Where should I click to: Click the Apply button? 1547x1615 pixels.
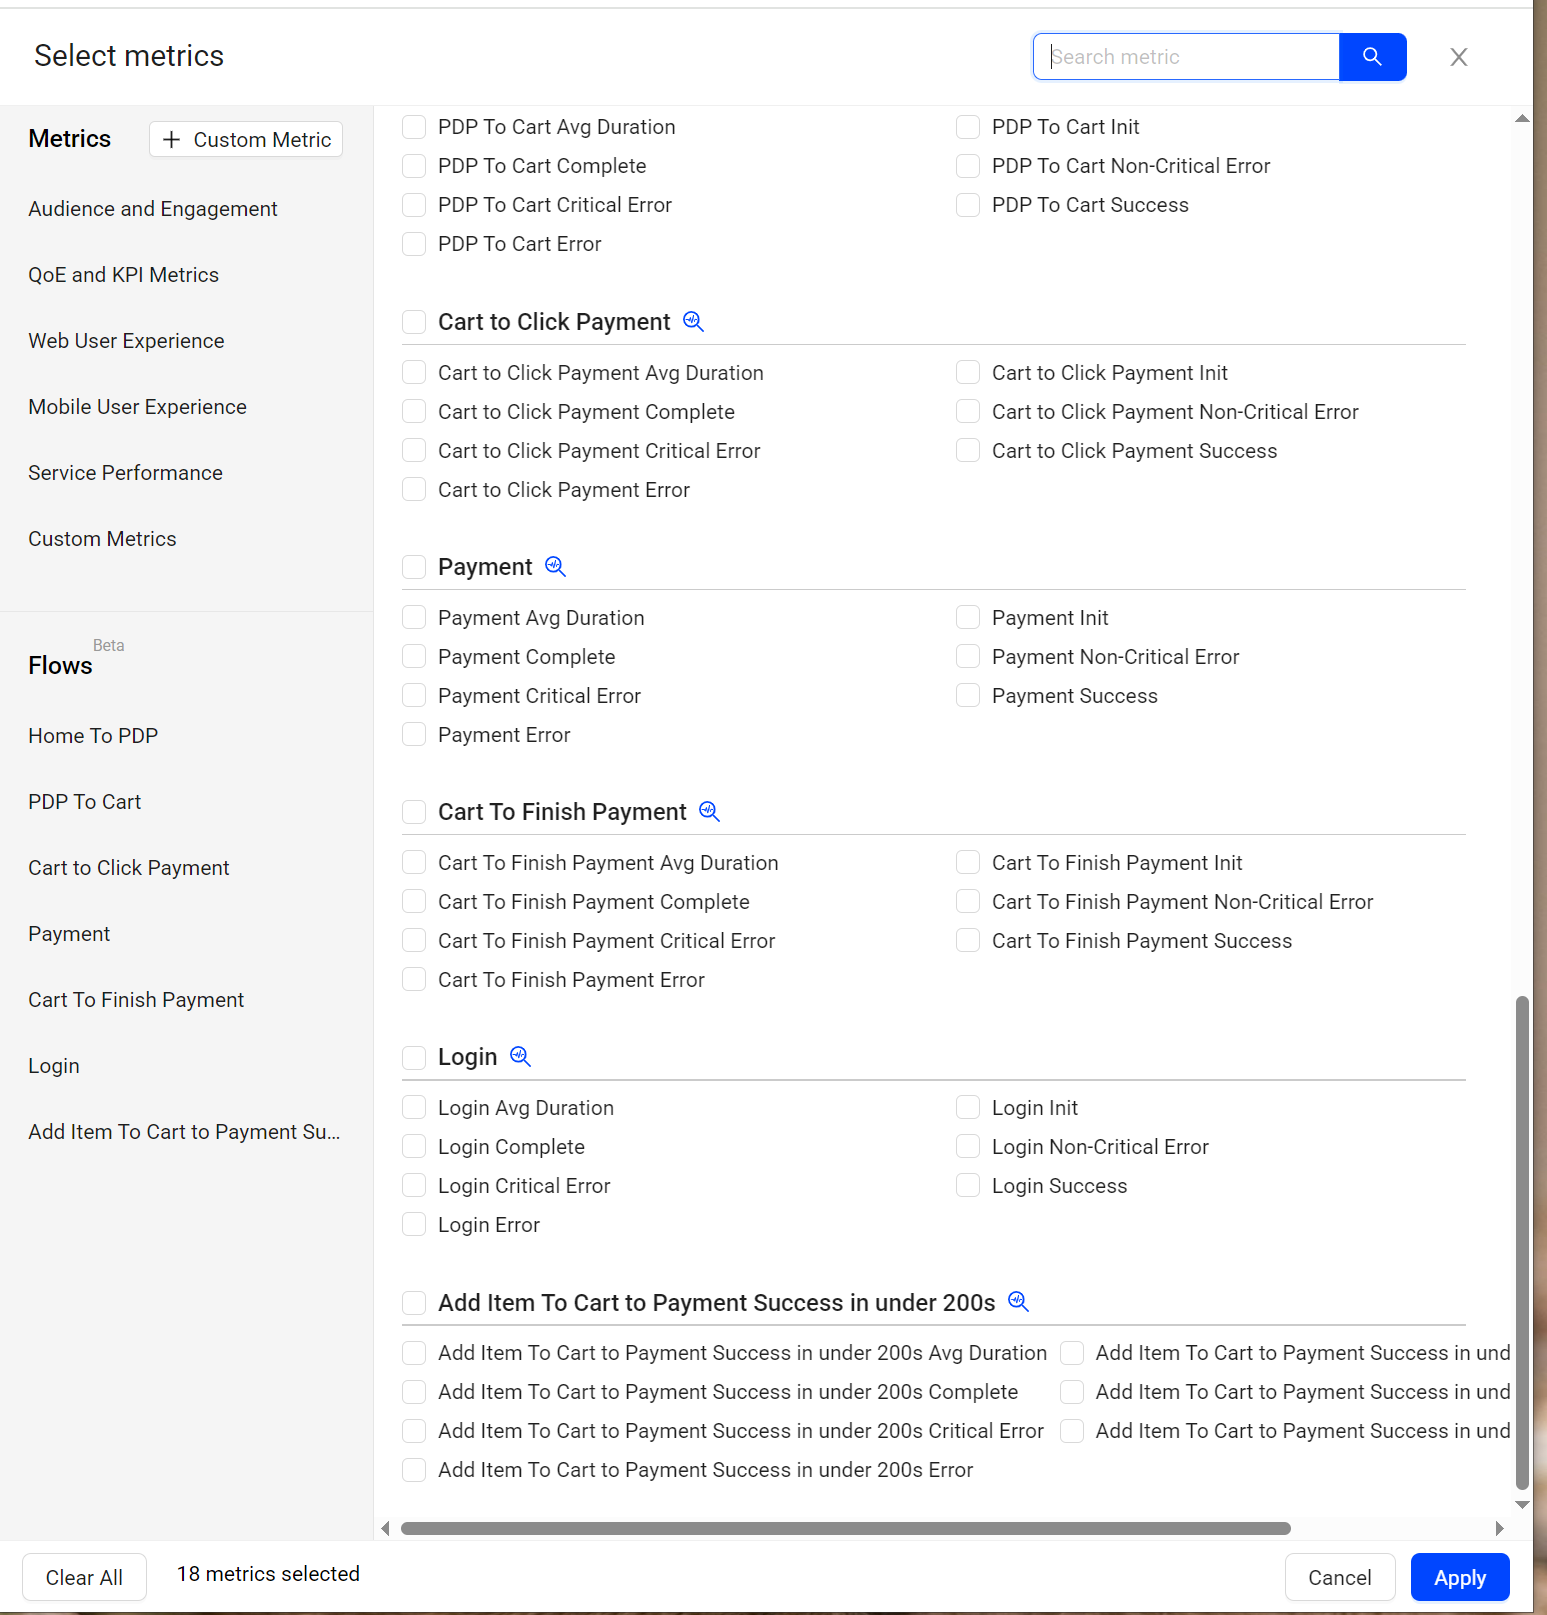pyautogui.click(x=1459, y=1577)
